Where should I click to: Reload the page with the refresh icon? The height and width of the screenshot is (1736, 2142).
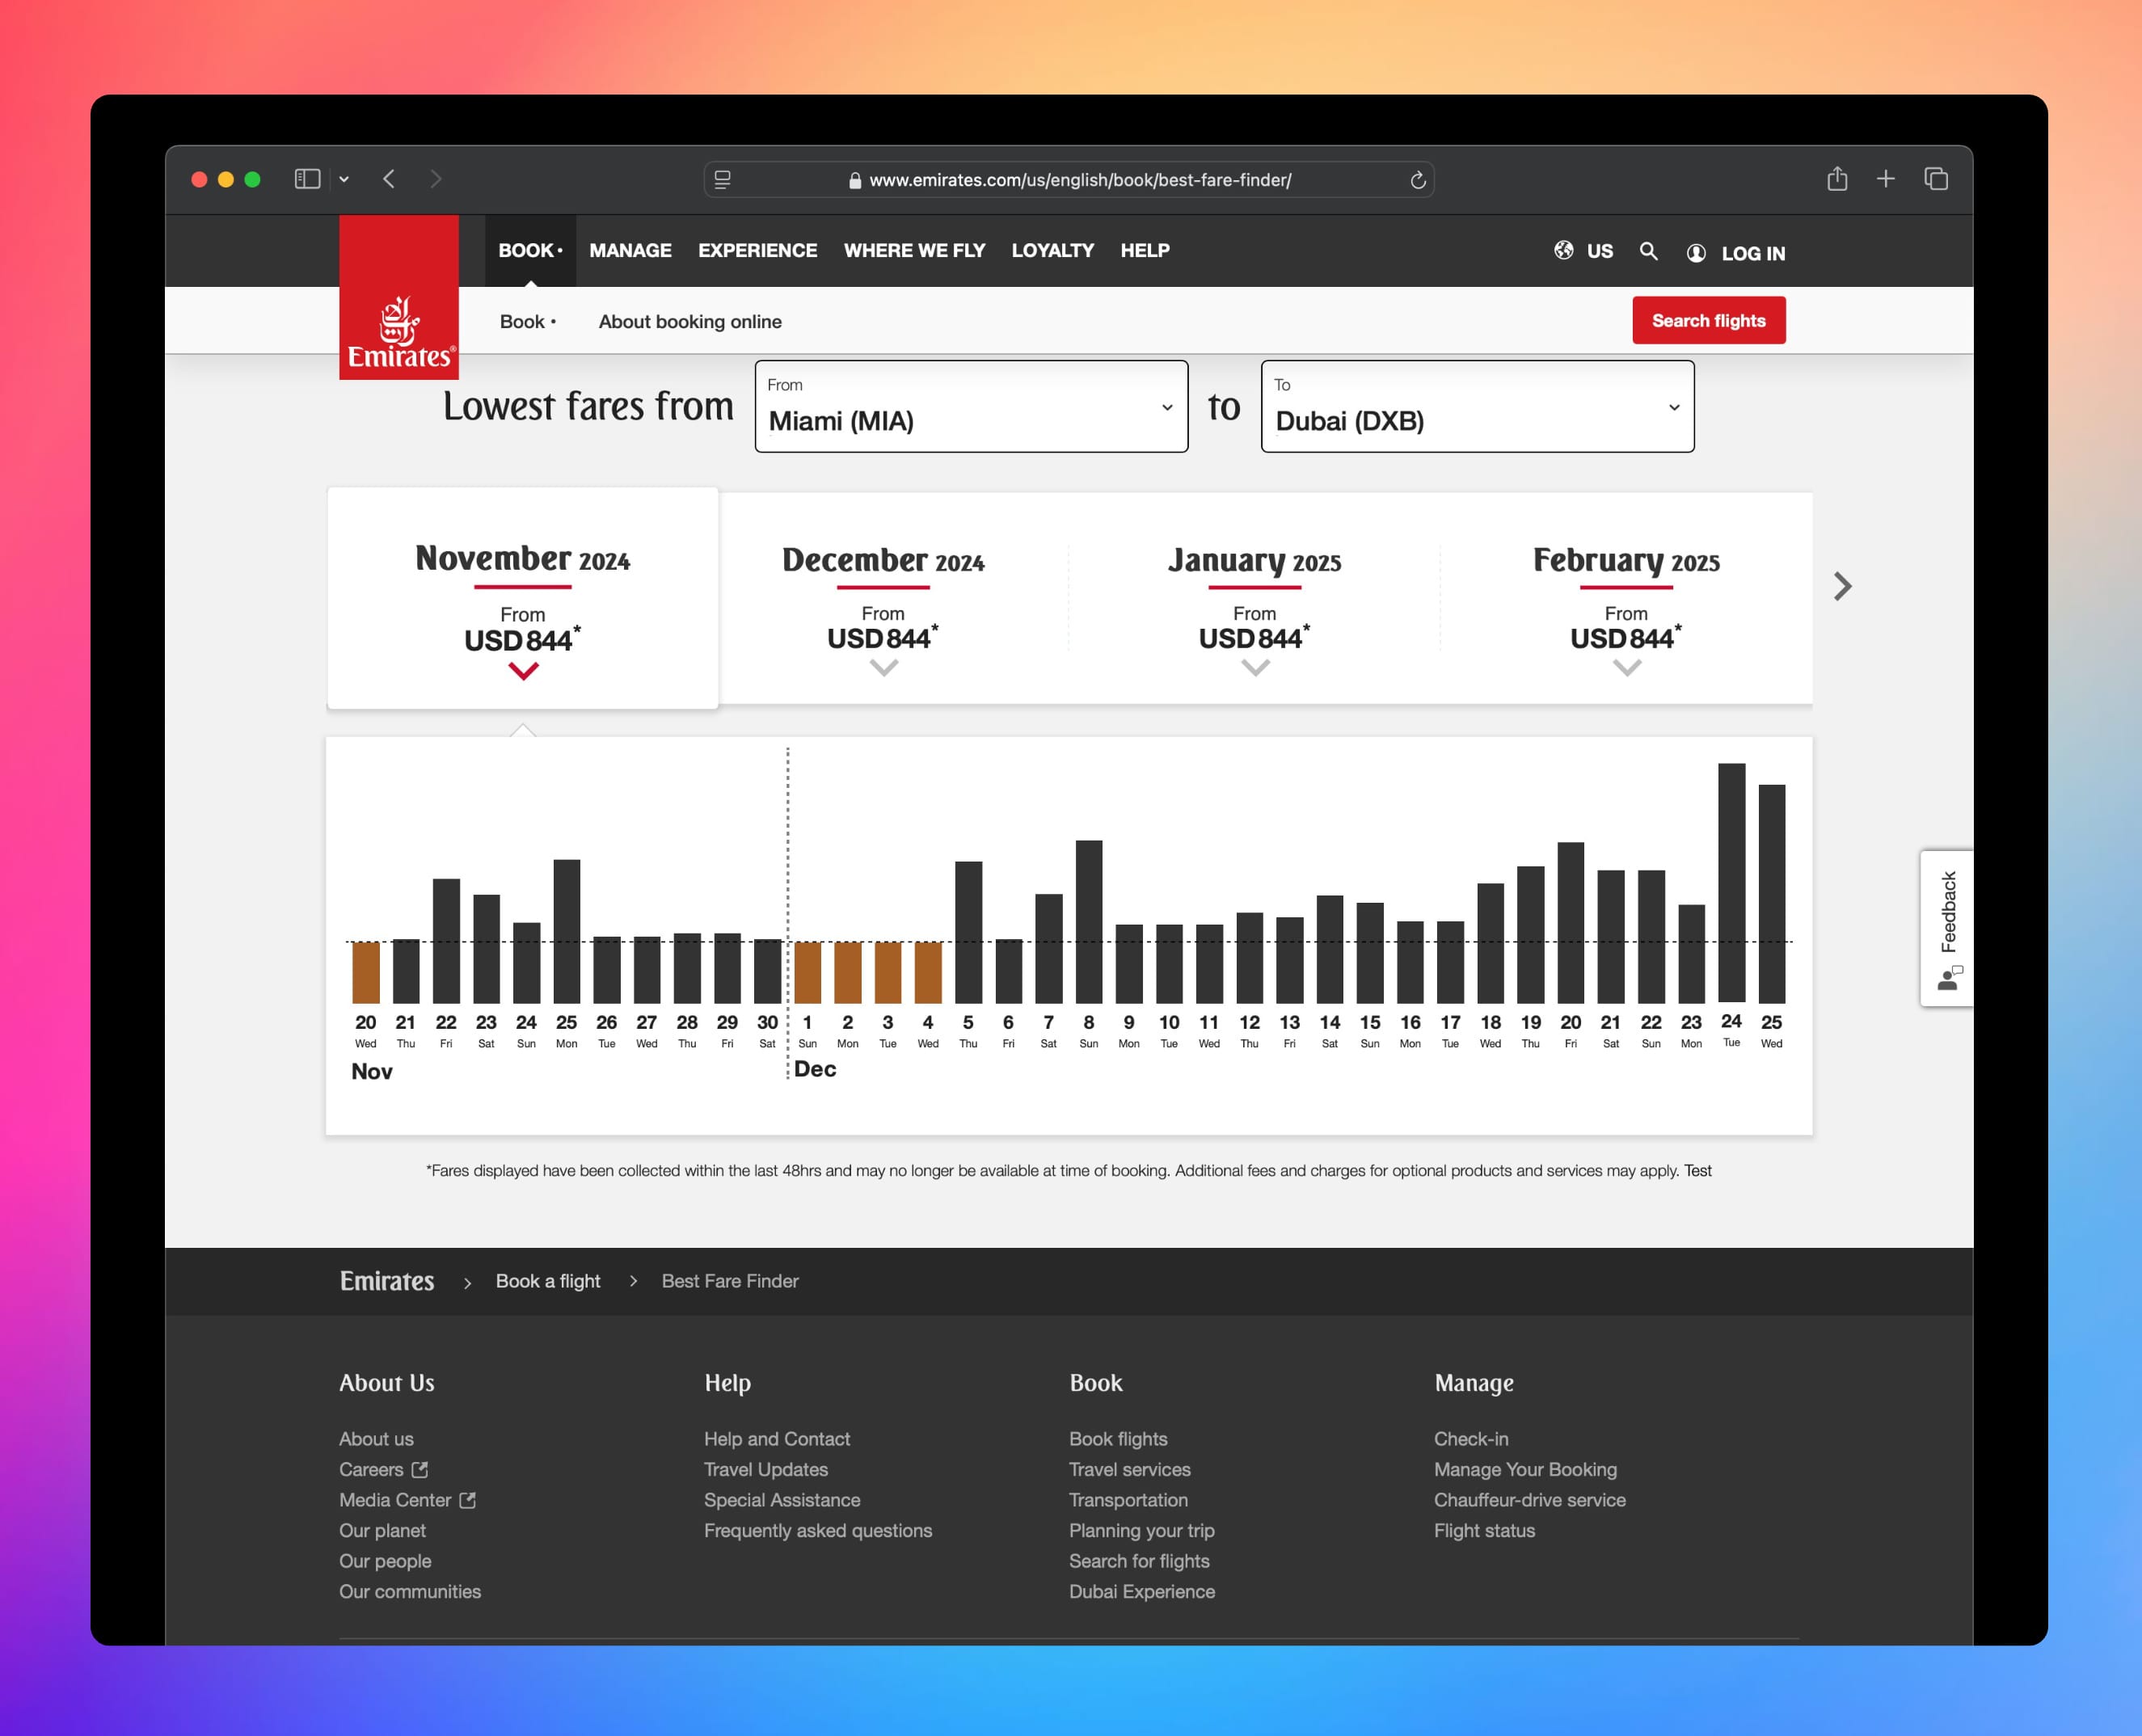click(x=1418, y=179)
